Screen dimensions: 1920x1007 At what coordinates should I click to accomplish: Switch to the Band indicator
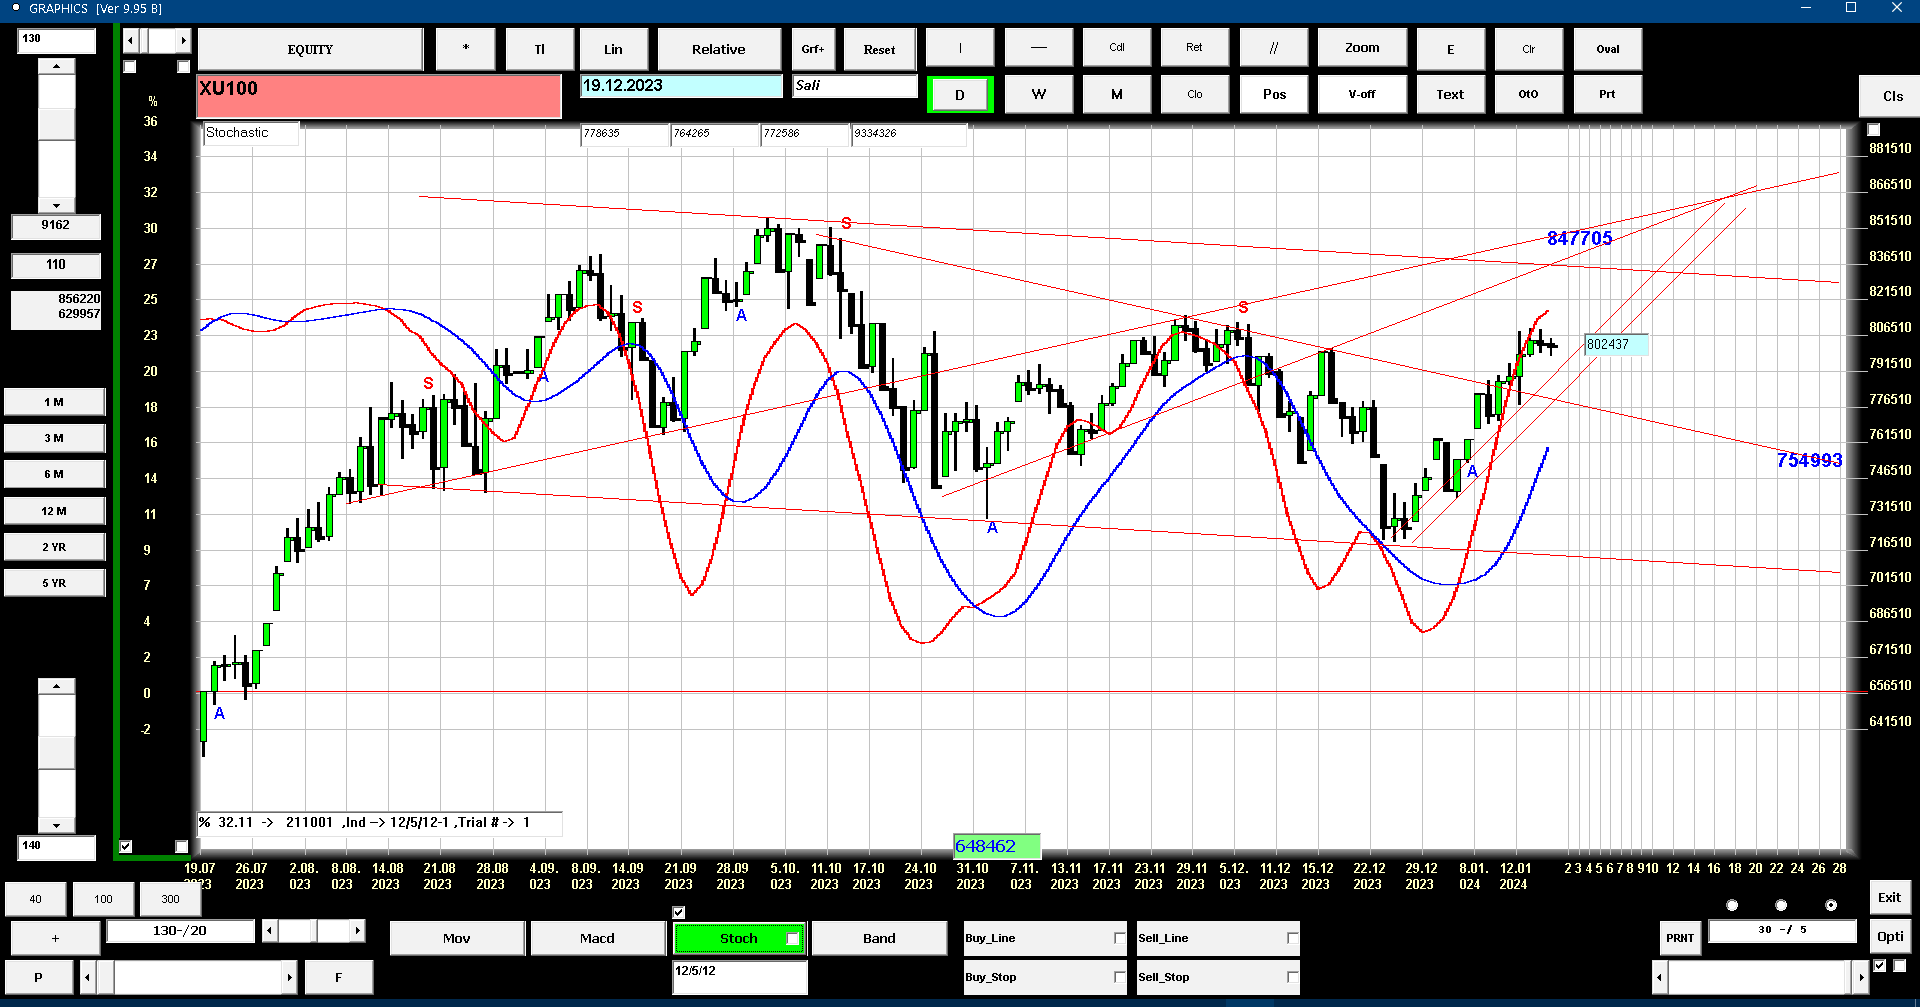coord(879,938)
